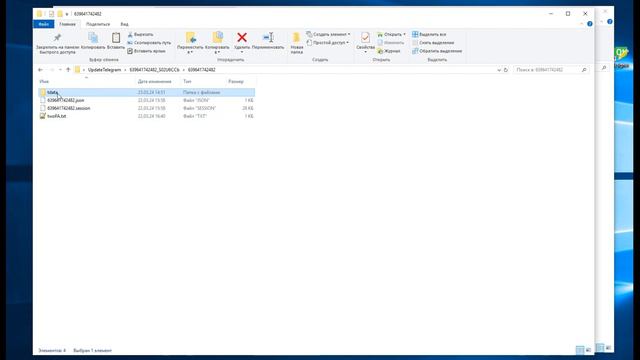This screenshot has height=360, width=640.
Task: Click the Вставить clipboard paste icon
Action: pyautogui.click(x=116, y=38)
